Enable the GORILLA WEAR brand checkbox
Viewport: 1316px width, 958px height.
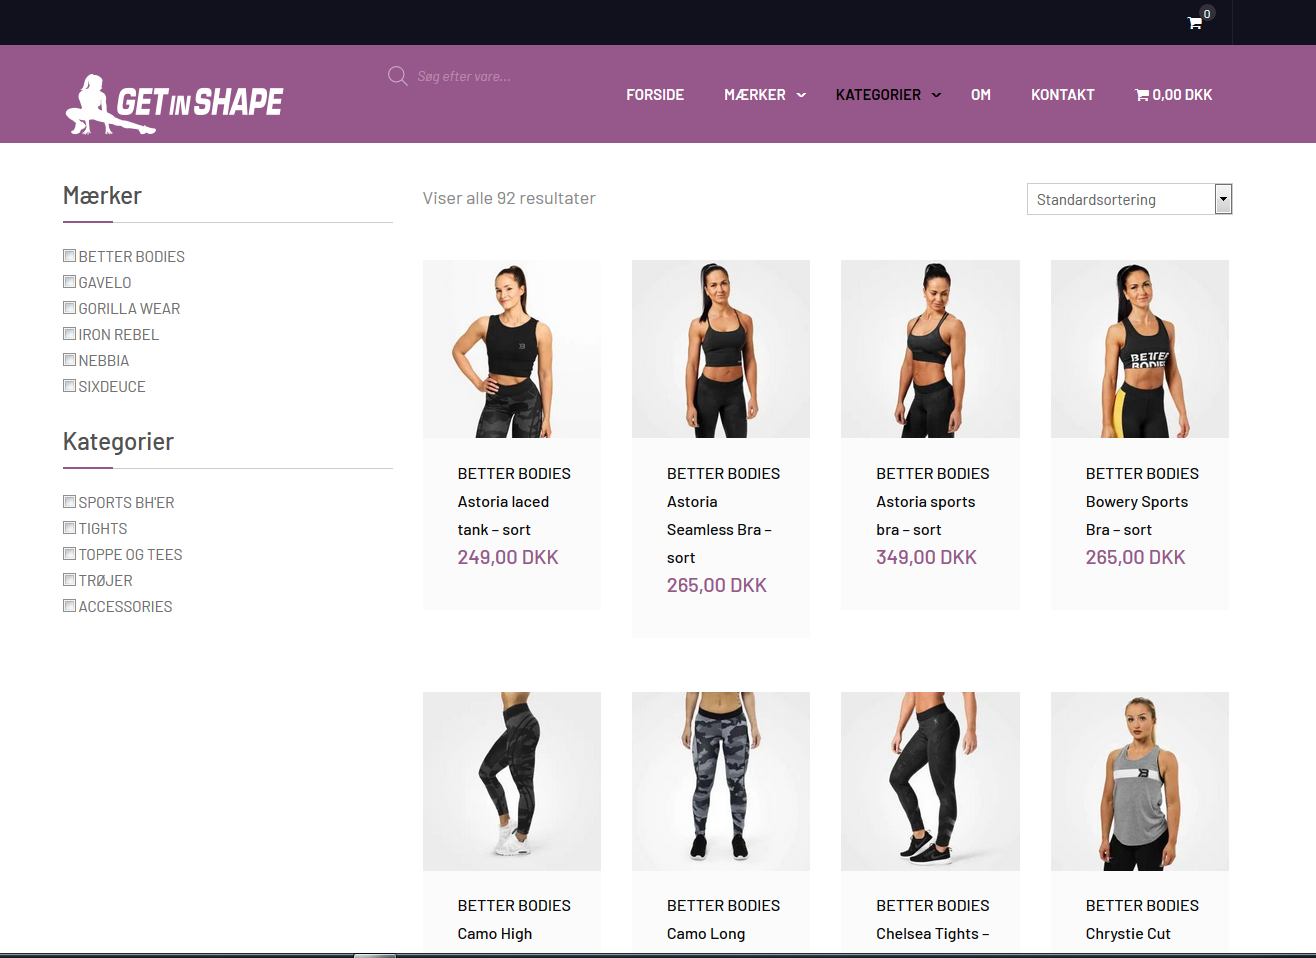point(70,308)
